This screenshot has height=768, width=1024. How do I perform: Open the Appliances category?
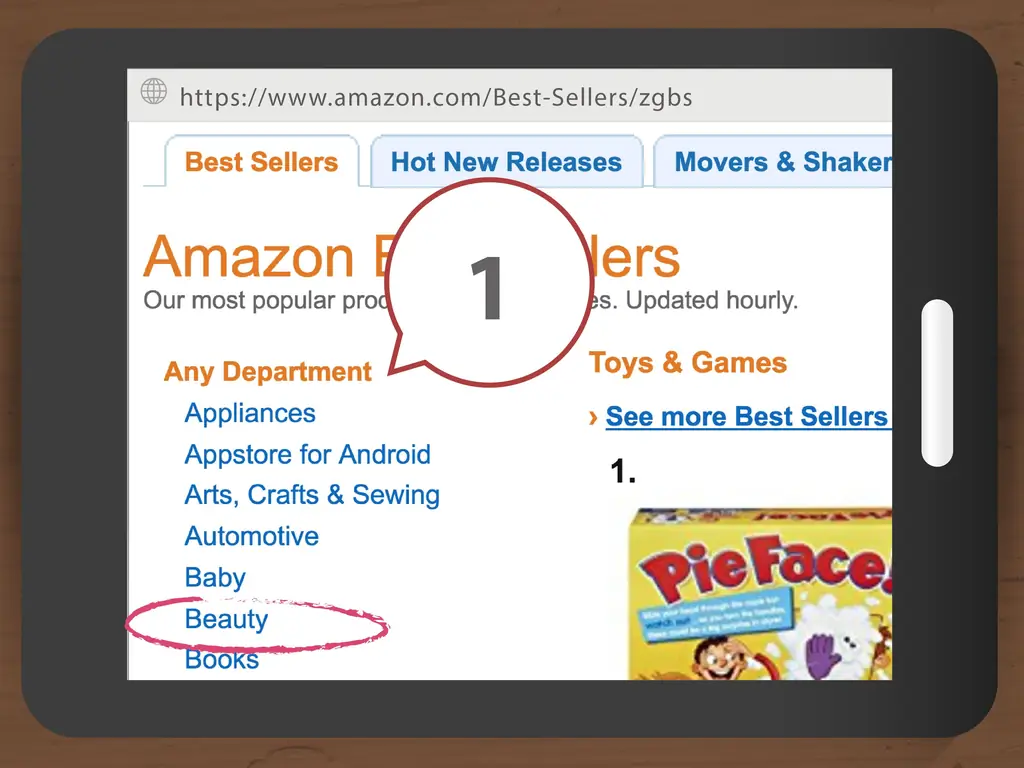click(249, 413)
